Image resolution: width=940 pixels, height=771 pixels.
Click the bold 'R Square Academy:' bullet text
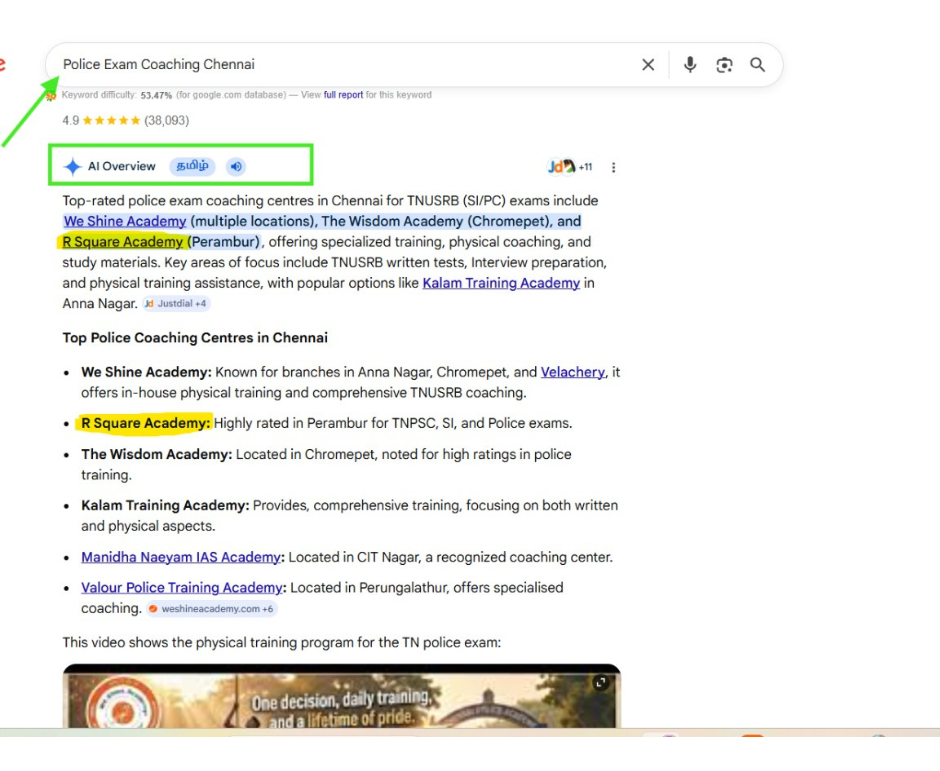146,423
